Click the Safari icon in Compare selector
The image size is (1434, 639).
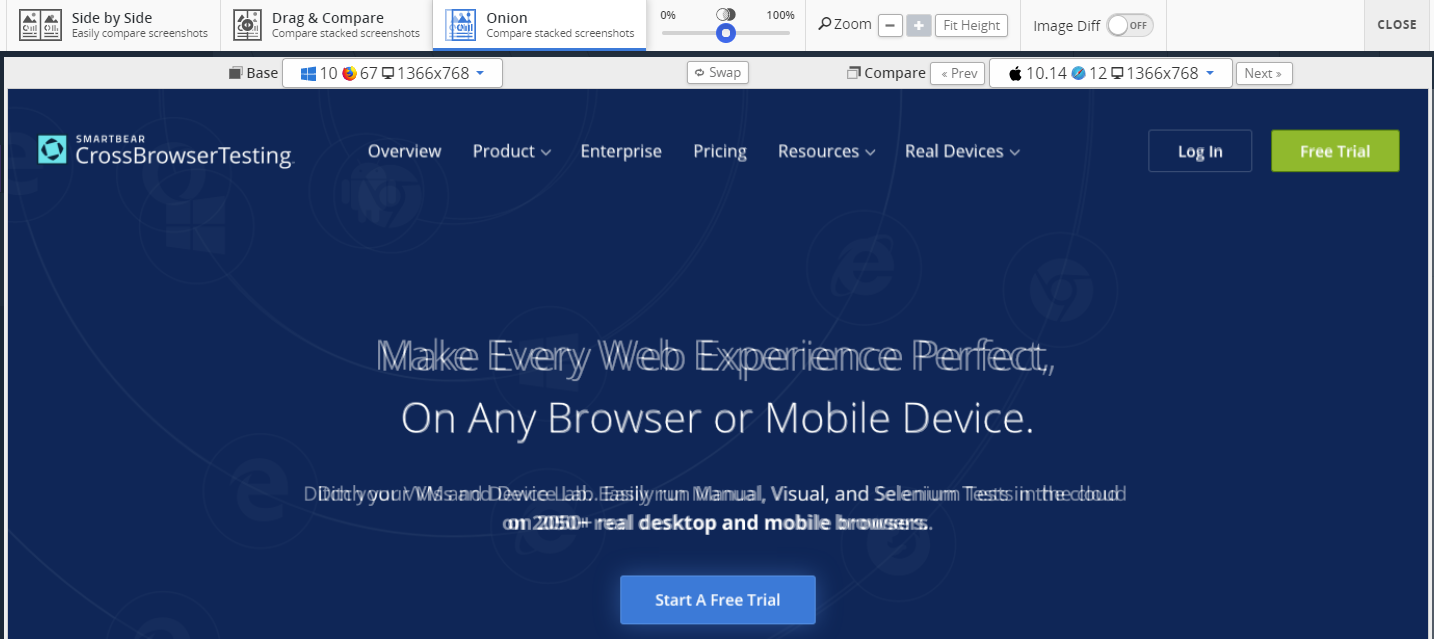pos(1078,73)
